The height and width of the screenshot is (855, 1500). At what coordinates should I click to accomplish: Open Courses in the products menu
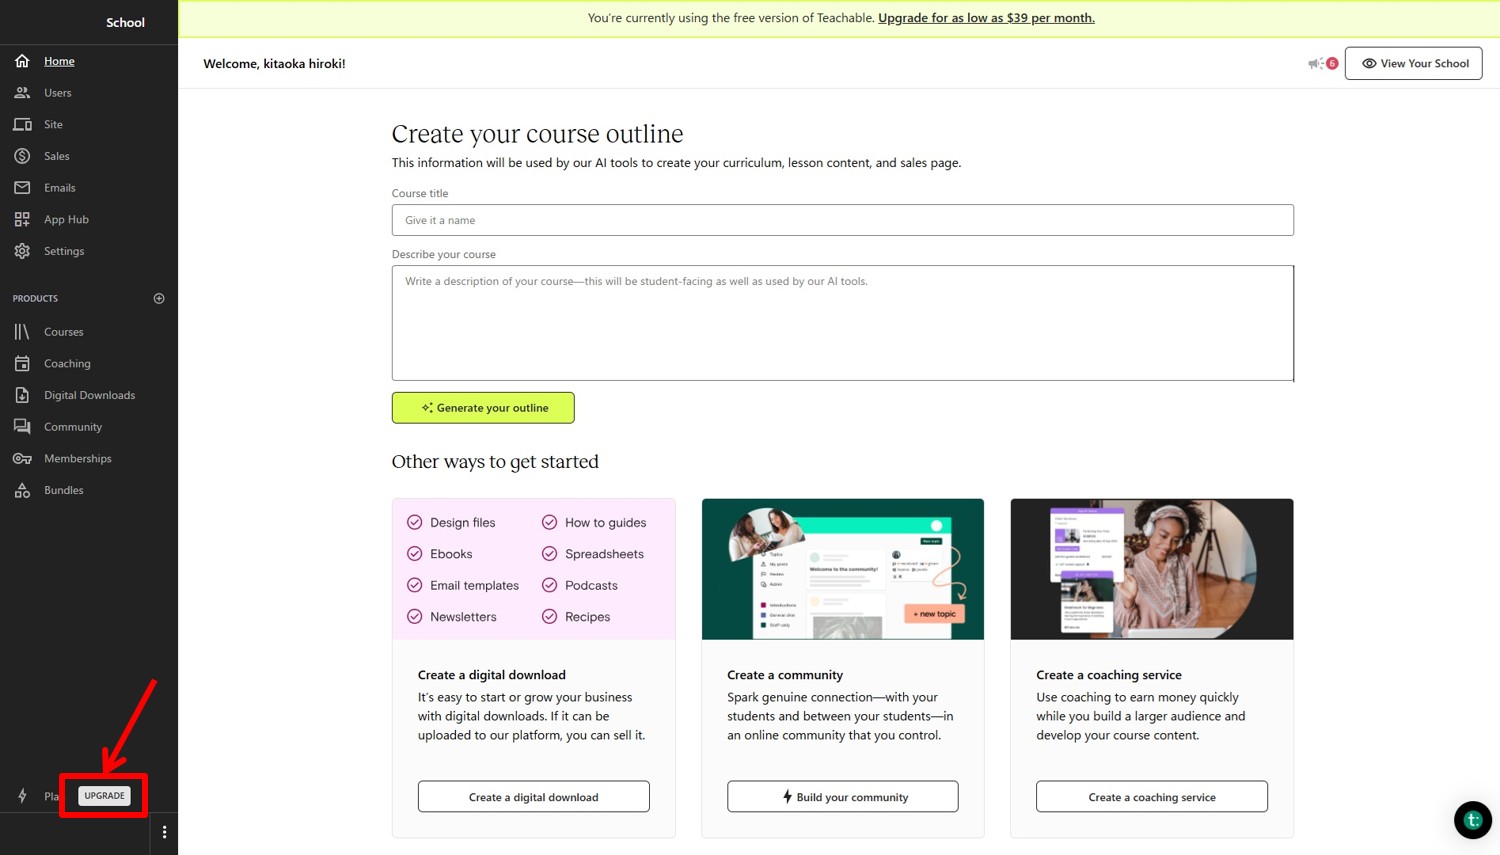(x=63, y=332)
